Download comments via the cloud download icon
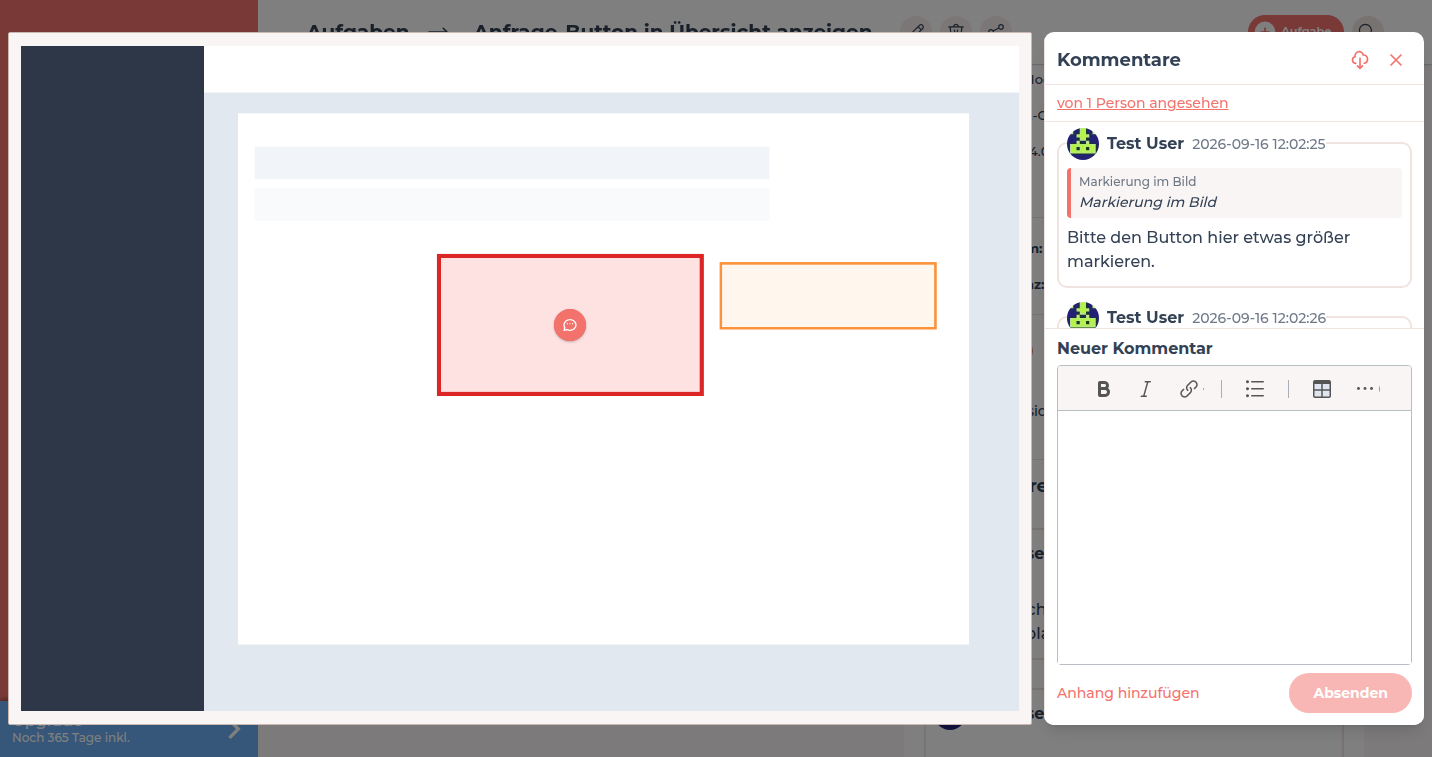The image size is (1432, 757). coord(1359,60)
